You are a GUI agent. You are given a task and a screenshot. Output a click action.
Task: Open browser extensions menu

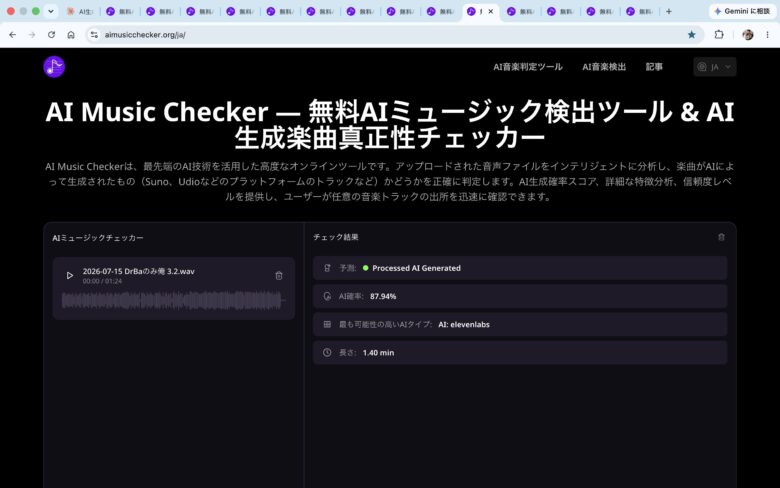pos(719,35)
